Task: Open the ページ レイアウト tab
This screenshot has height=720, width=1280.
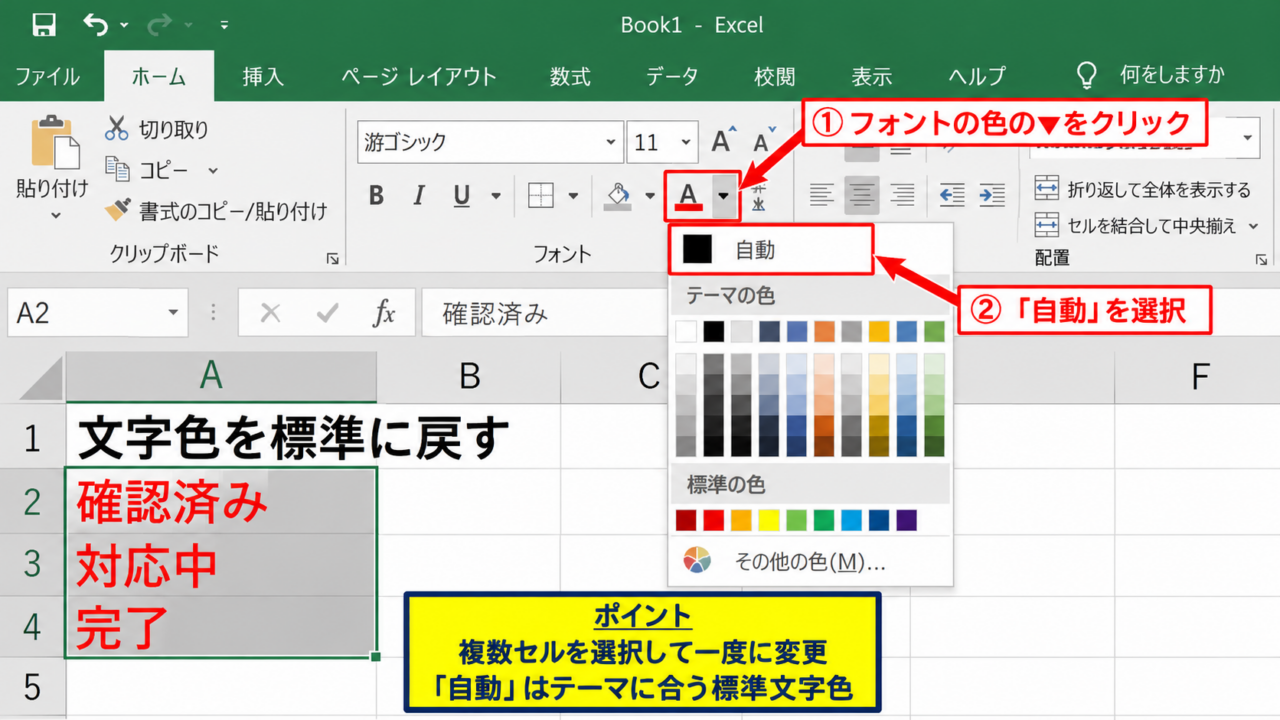Action: click(x=419, y=76)
